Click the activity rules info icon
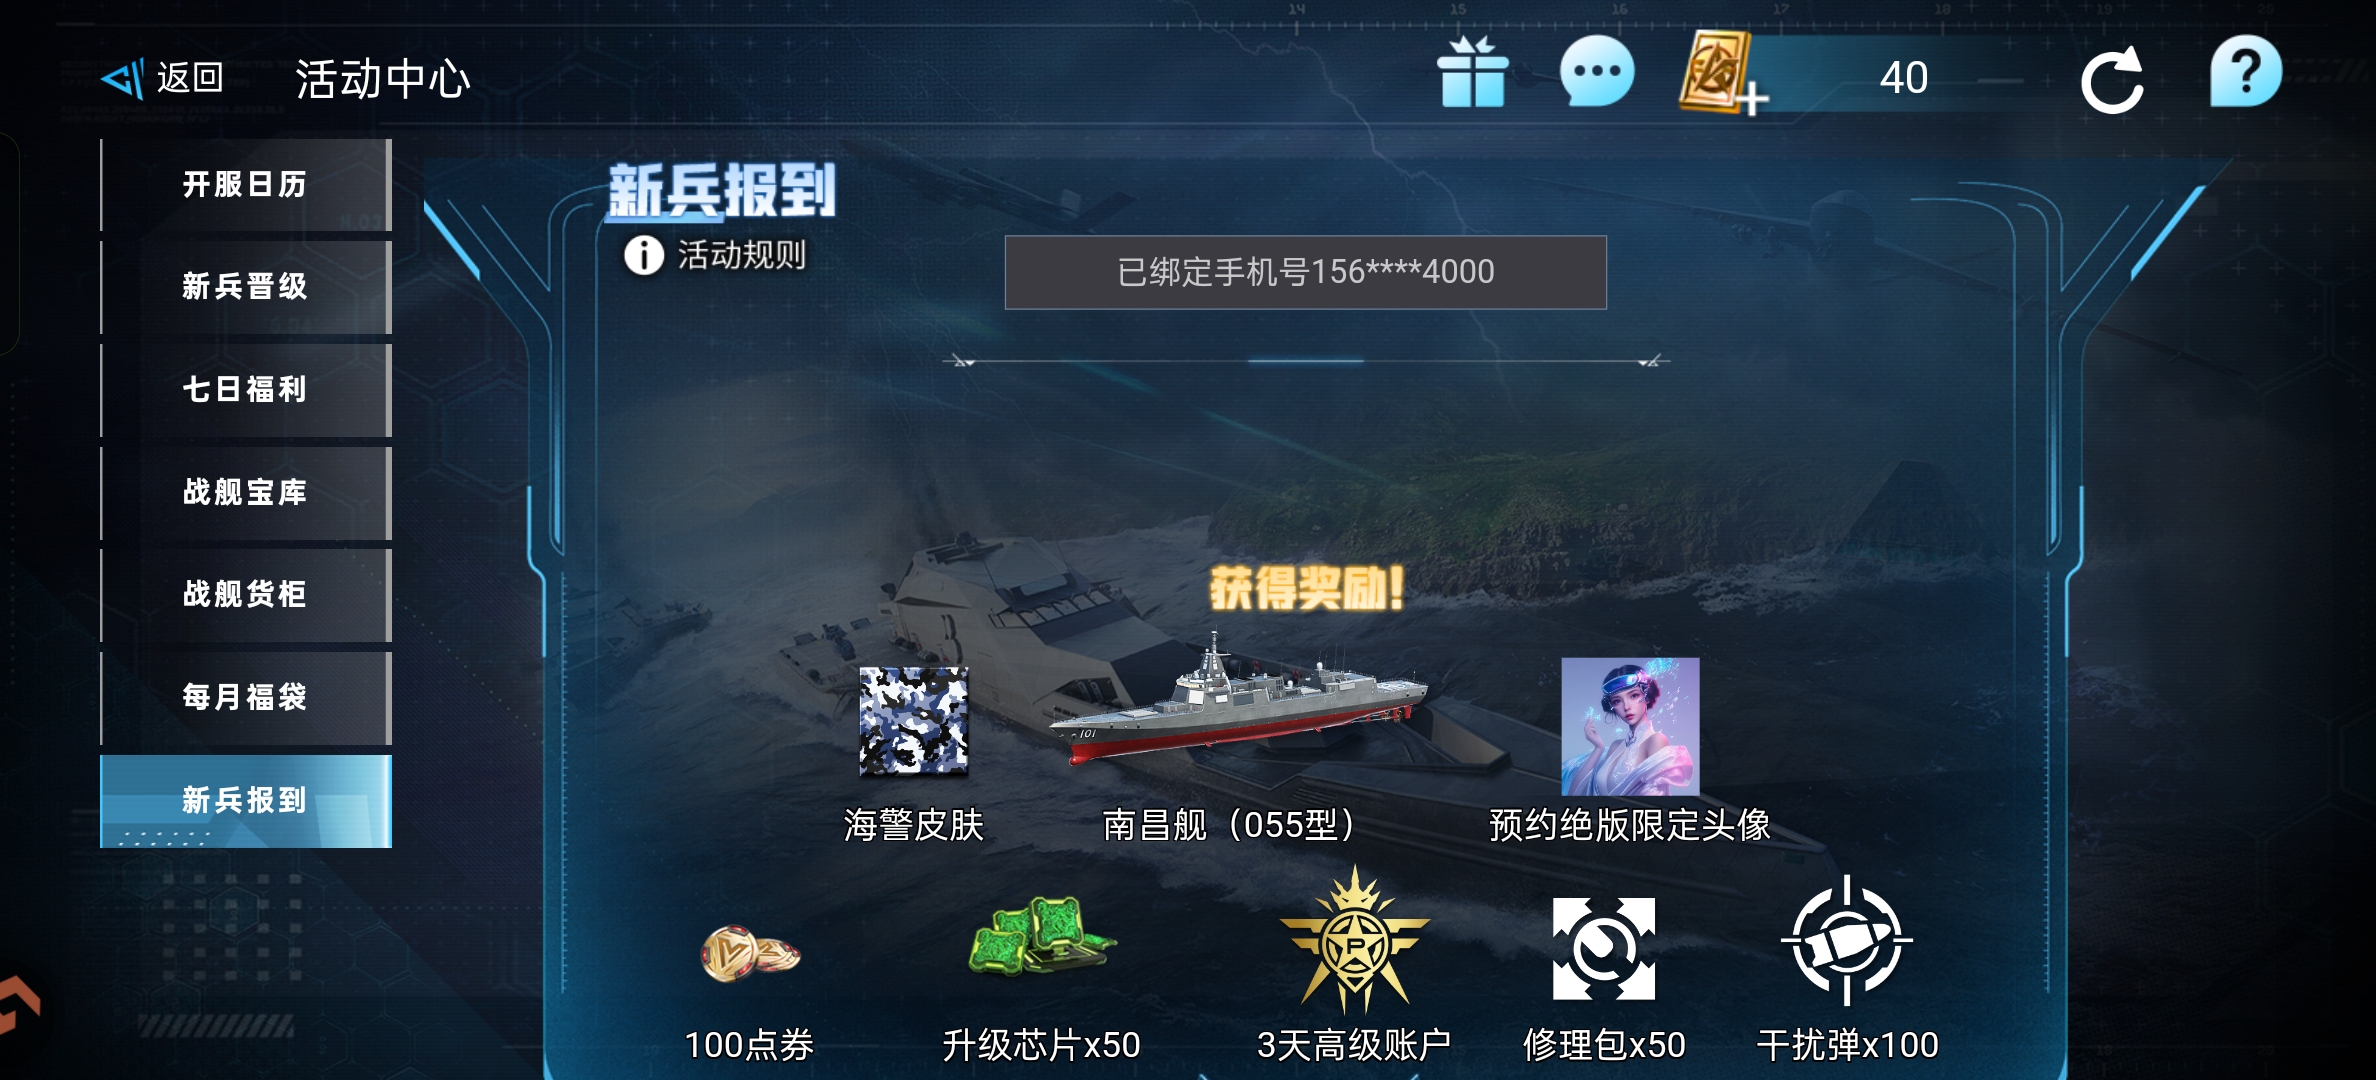 (644, 256)
